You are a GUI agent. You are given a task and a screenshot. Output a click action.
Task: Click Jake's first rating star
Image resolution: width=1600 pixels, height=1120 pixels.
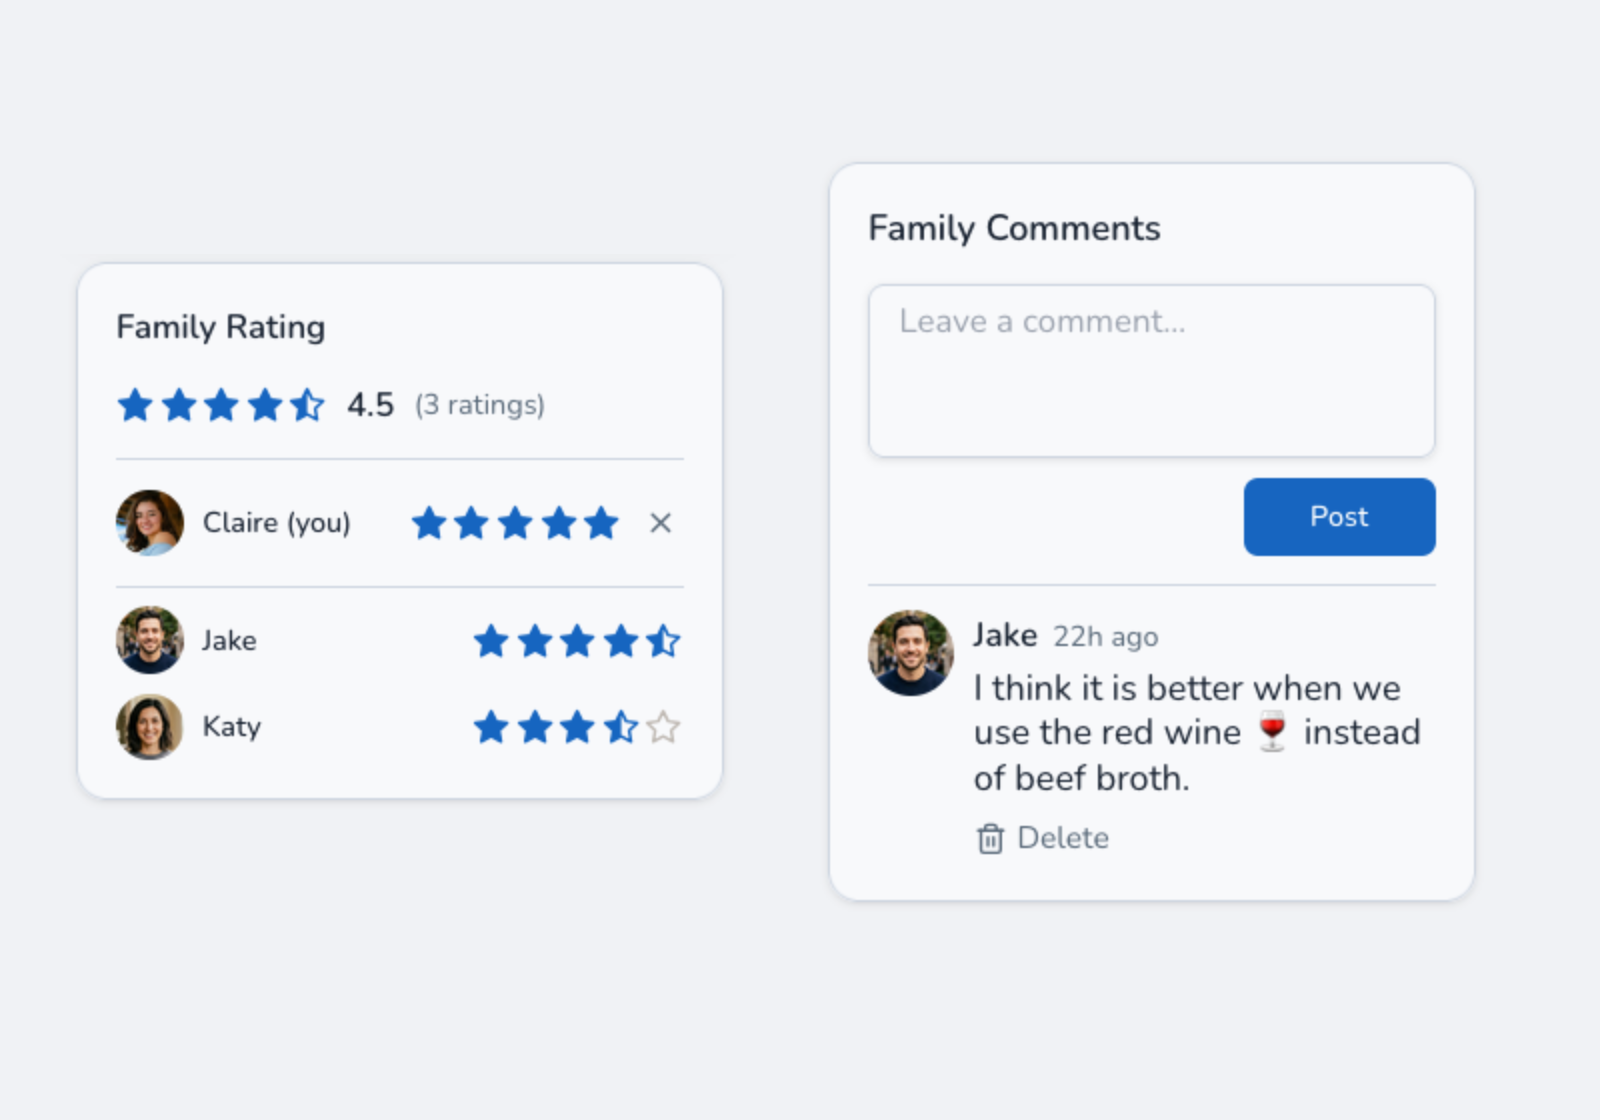click(491, 641)
